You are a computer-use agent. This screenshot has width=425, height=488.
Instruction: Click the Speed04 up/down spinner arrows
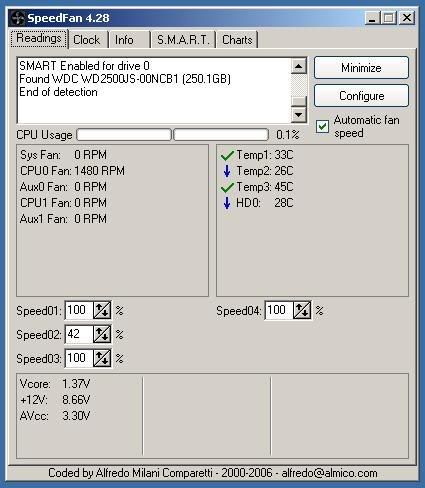(x=302, y=310)
